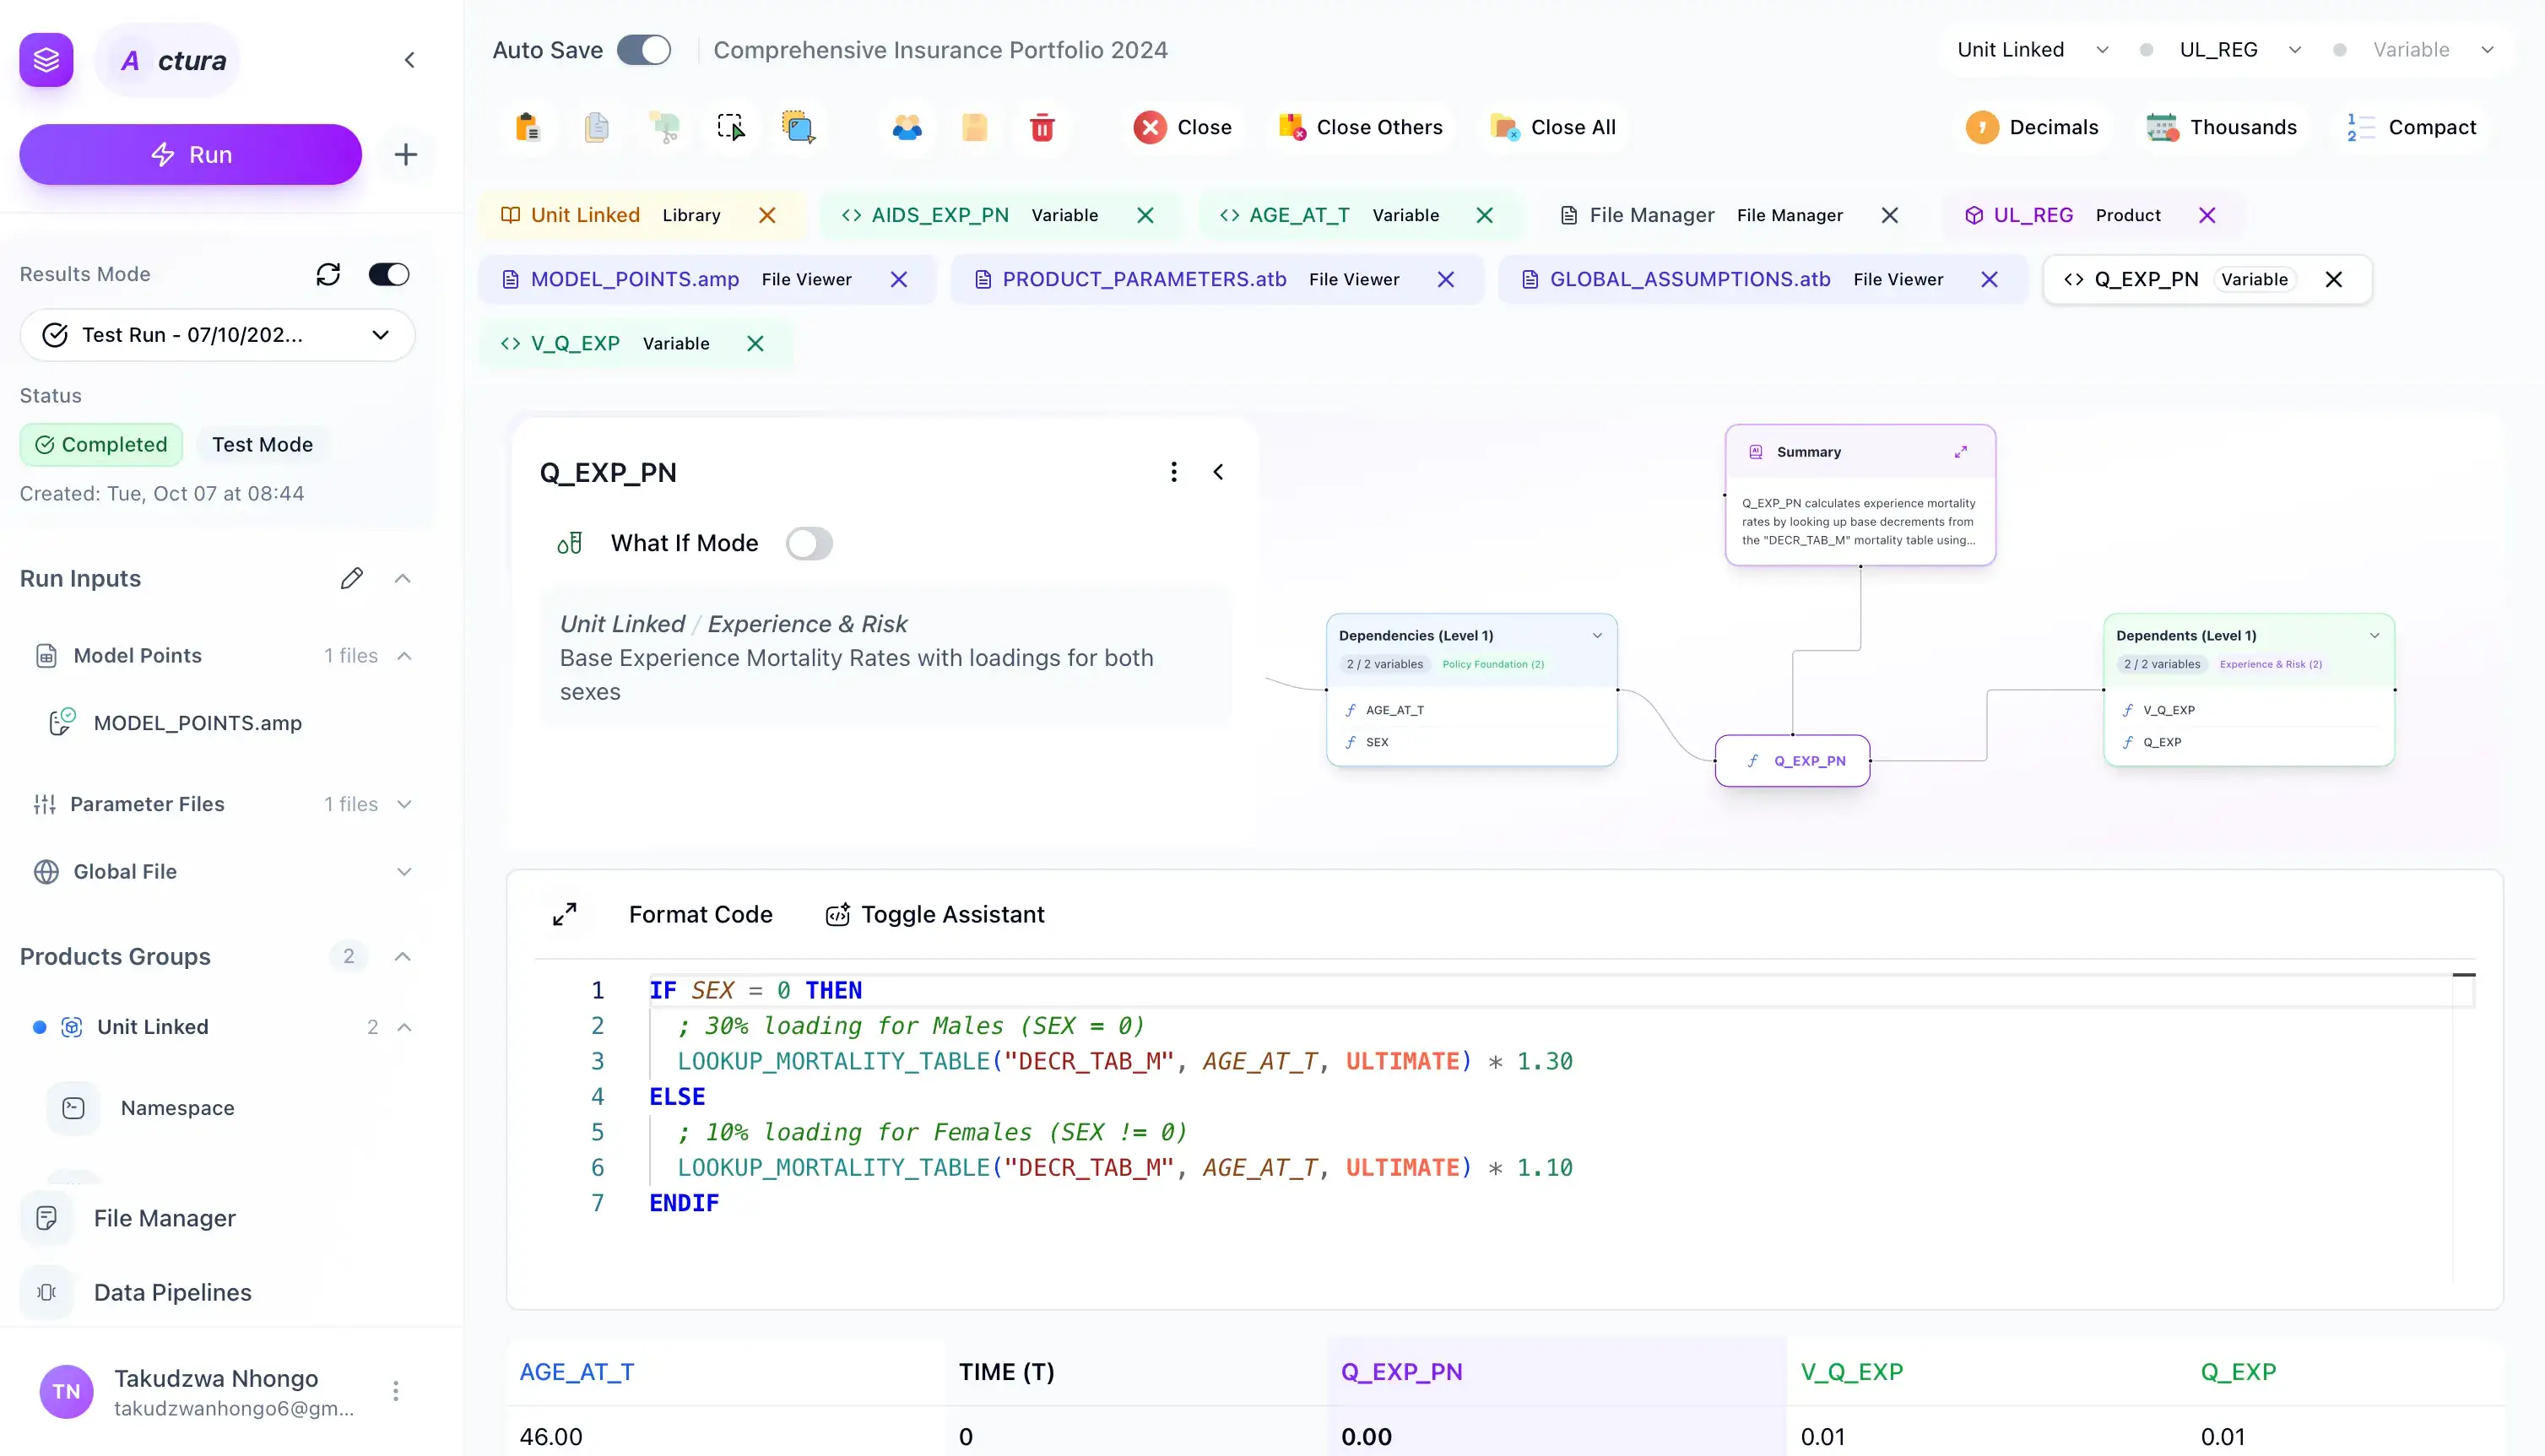Click the red trash delete icon
Image resolution: width=2545 pixels, height=1456 pixels.
coord(1042,127)
